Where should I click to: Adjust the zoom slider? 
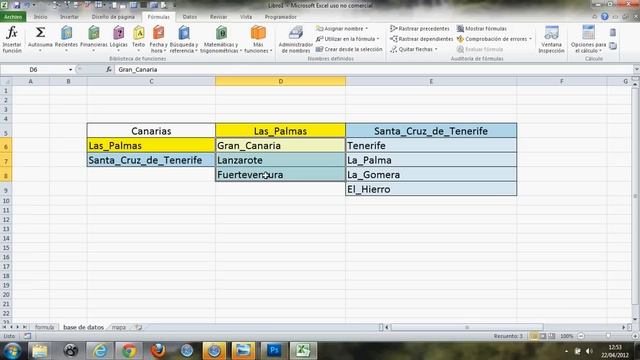608,336
